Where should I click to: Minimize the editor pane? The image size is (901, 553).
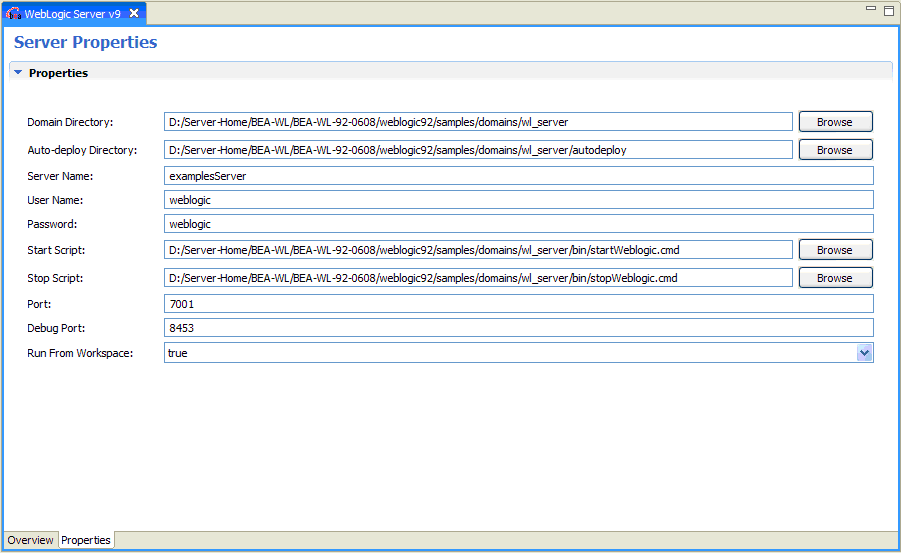click(871, 9)
